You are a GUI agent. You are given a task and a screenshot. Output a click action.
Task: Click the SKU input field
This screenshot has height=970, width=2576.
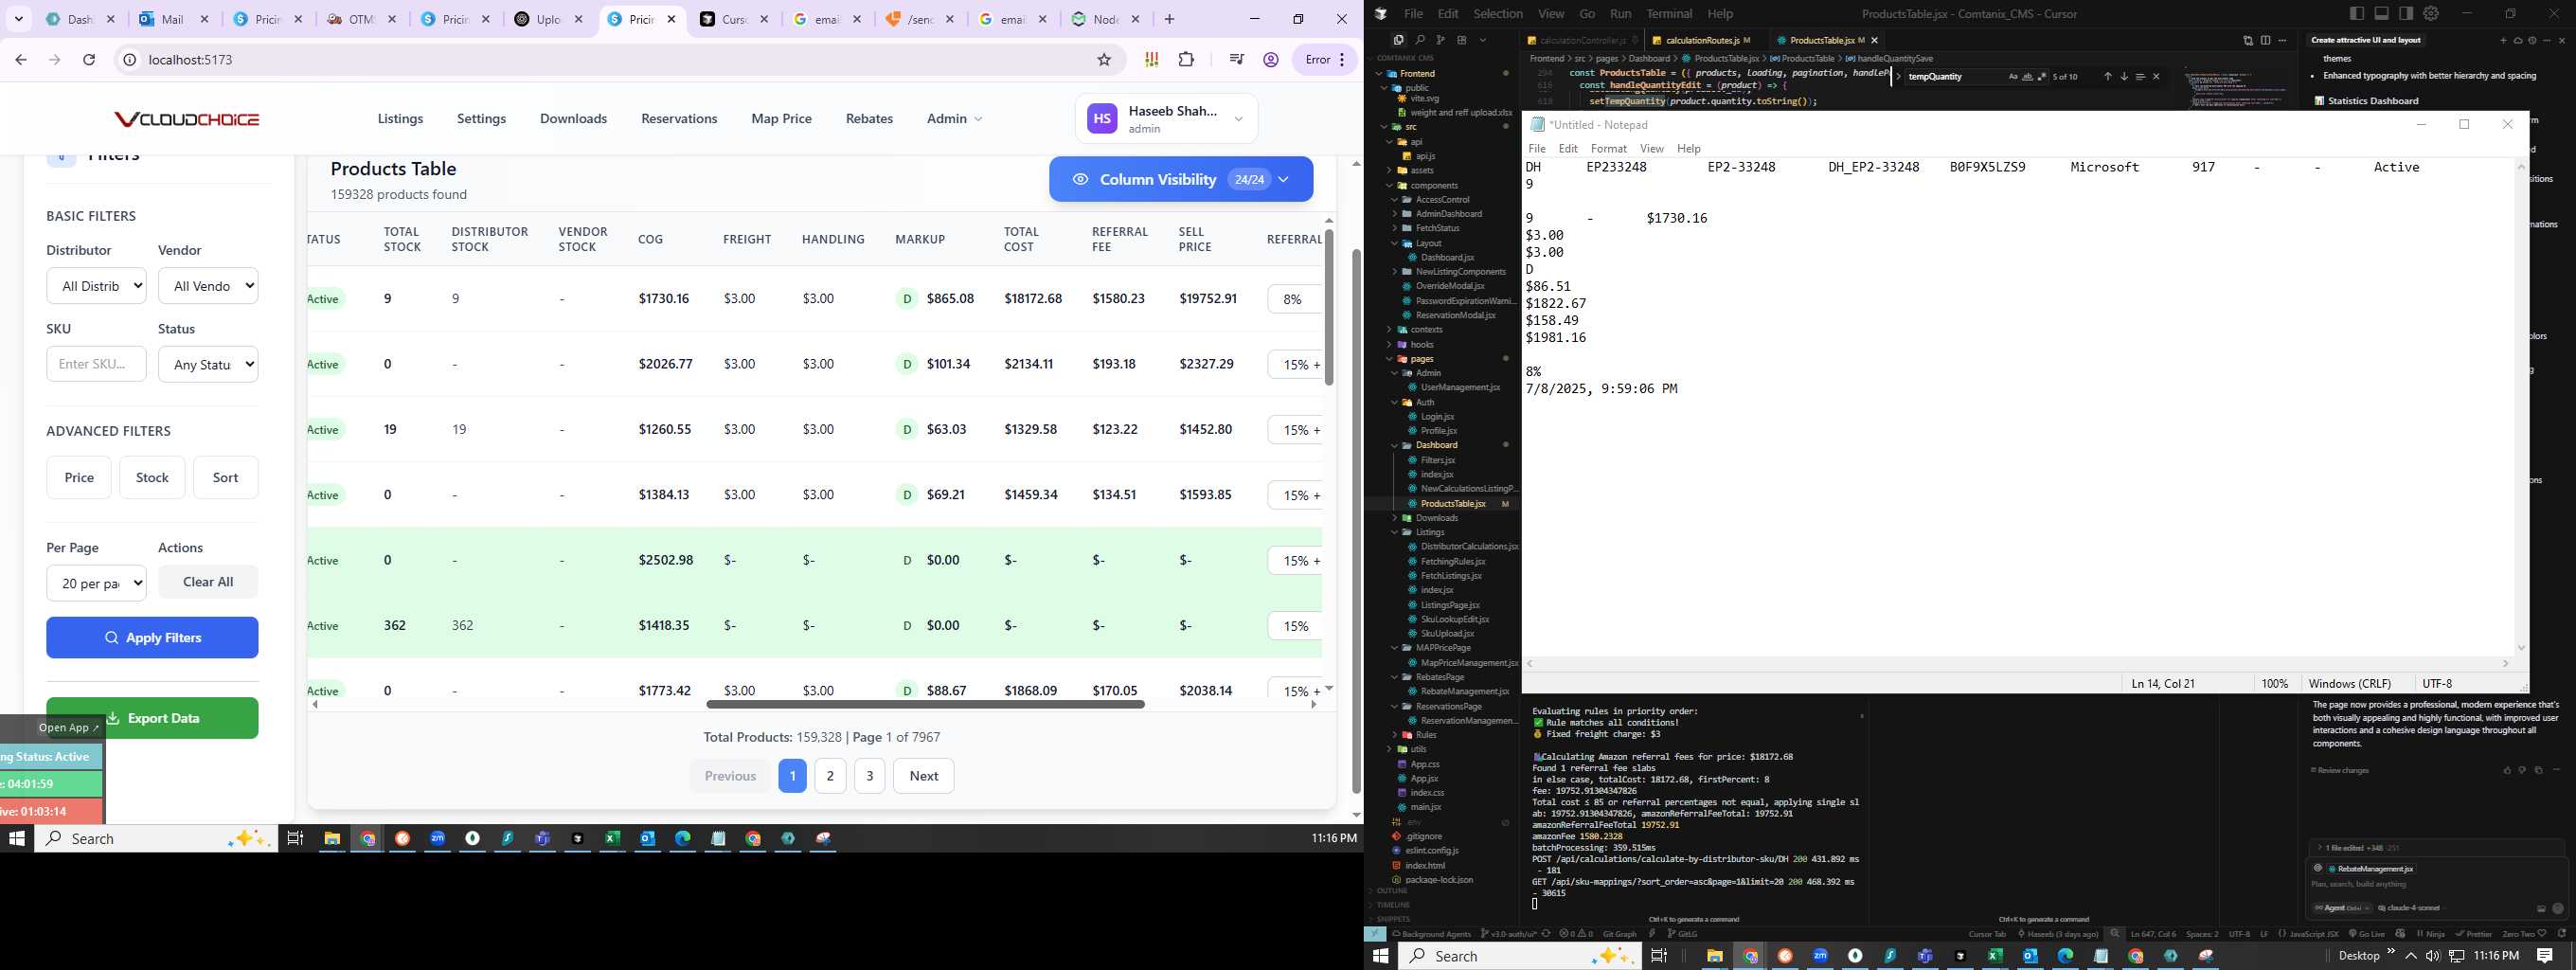pyautogui.click(x=96, y=364)
